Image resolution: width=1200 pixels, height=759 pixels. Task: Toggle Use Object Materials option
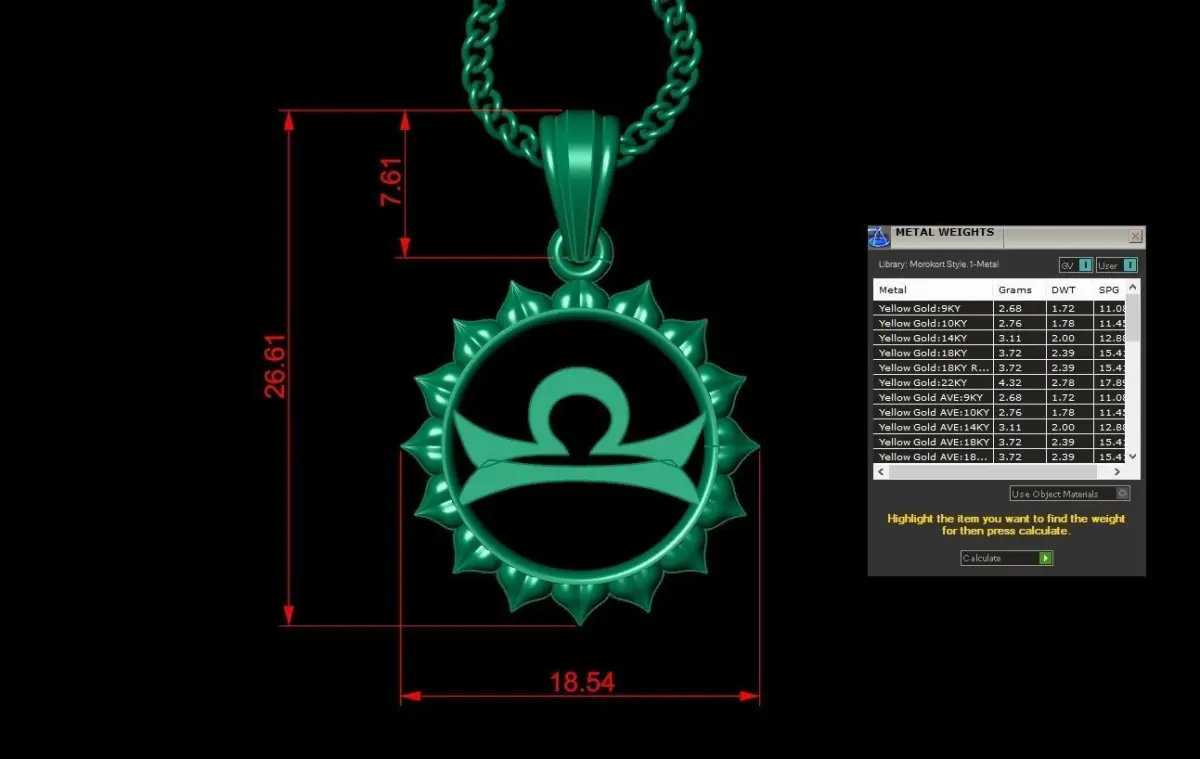click(x=1069, y=493)
